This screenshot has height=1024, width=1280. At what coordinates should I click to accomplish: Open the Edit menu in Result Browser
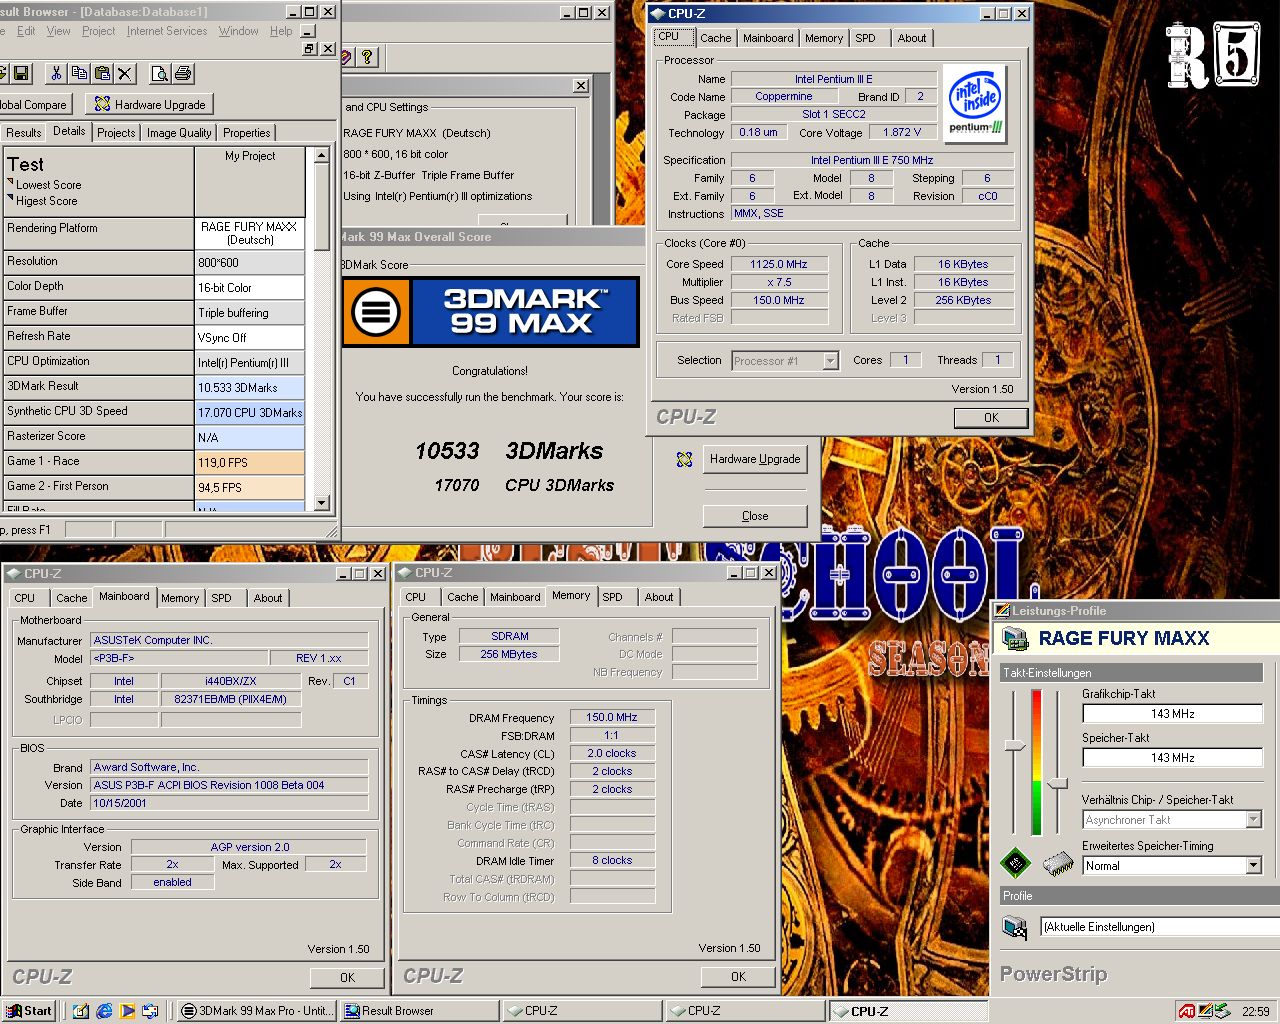coord(26,31)
